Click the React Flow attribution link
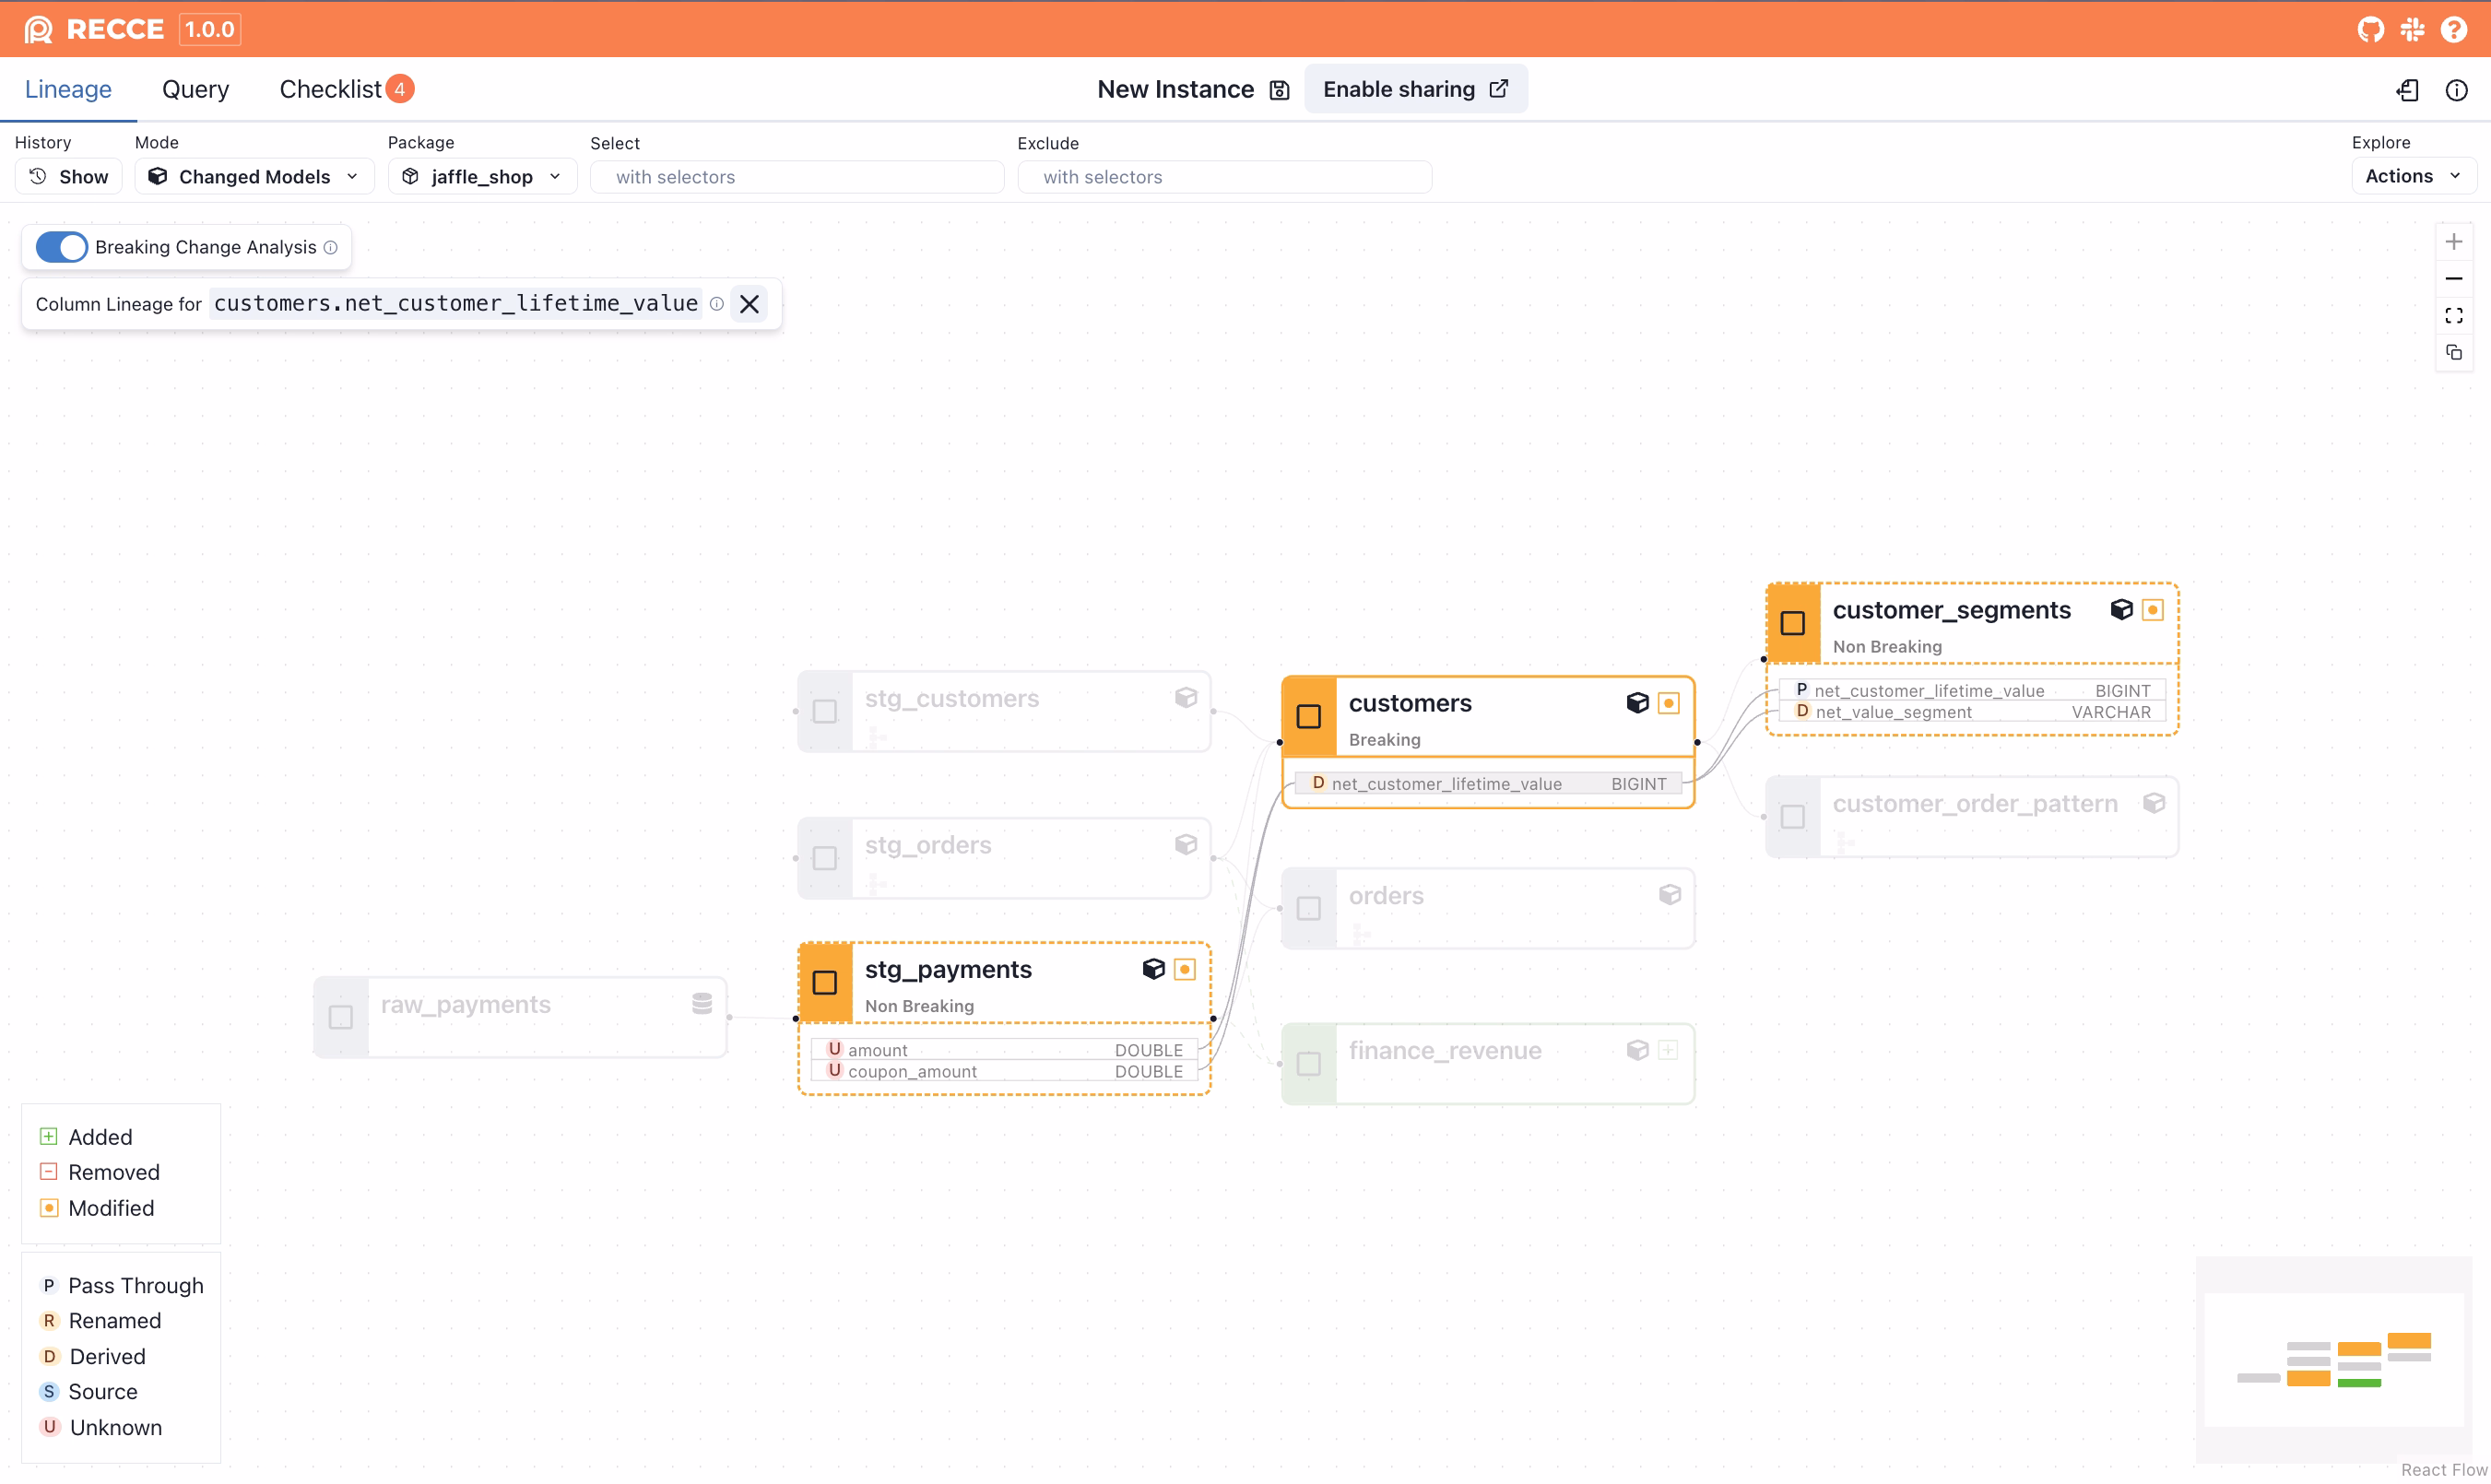 coord(2444,1470)
